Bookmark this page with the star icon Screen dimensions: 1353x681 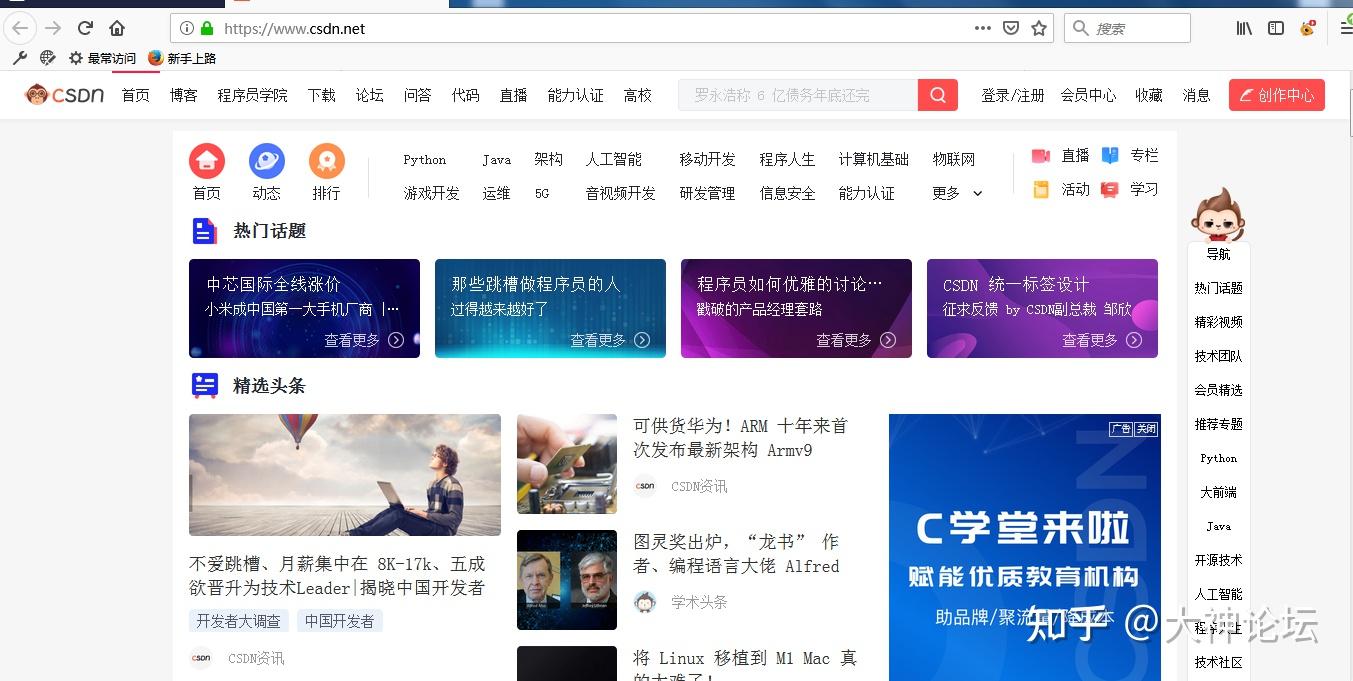[x=1039, y=28]
